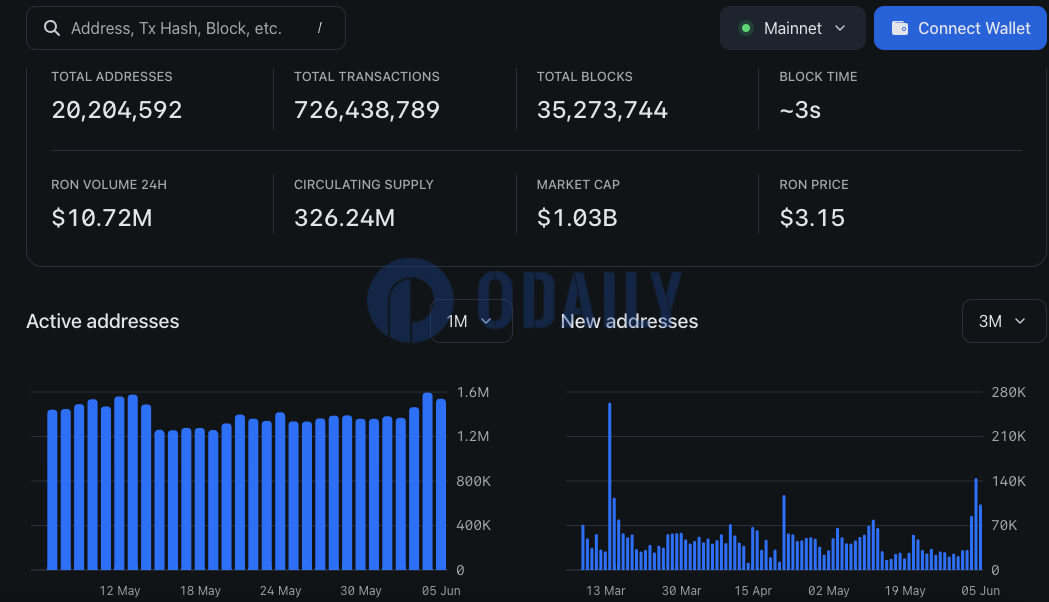Click the total addresses value 20,204,592
The height and width of the screenshot is (602, 1049).
(116, 110)
